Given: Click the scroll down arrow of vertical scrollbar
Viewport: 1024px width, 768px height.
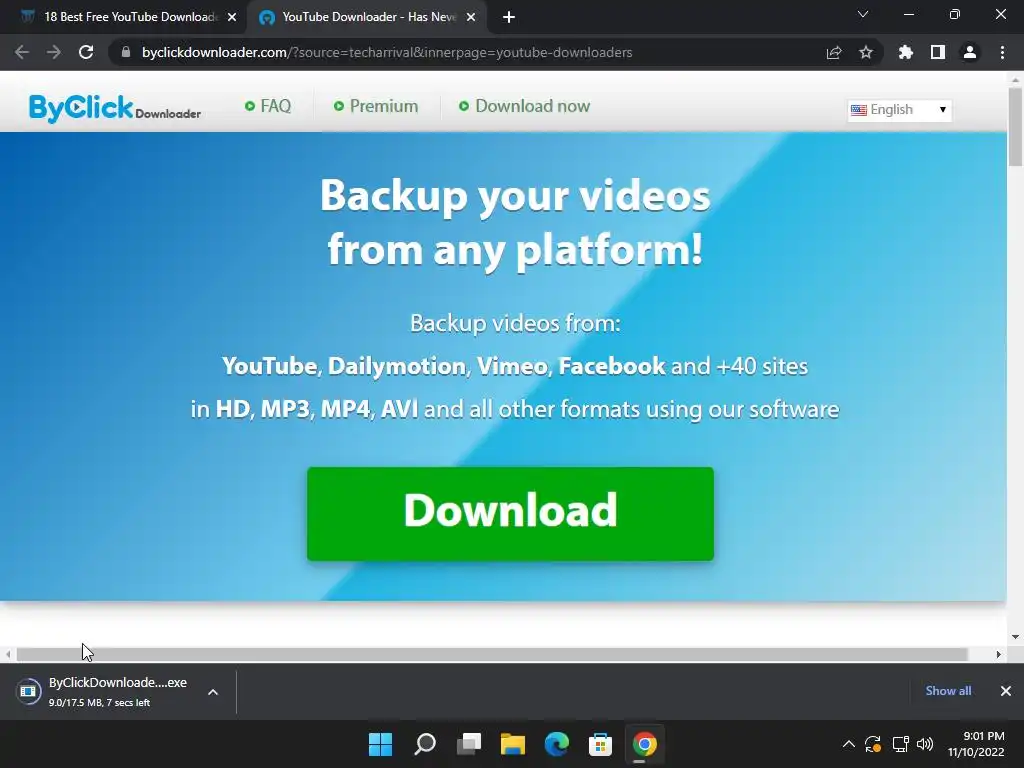Looking at the screenshot, I should pyautogui.click(x=1015, y=637).
